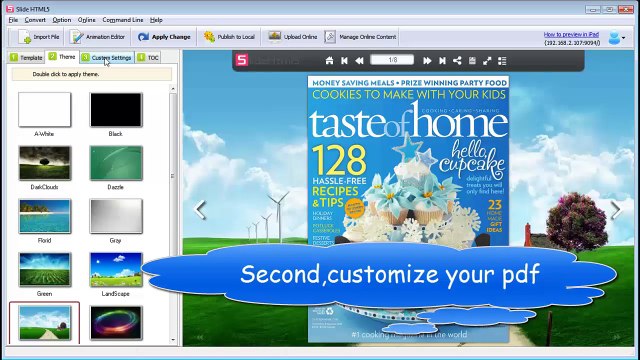The image size is (640, 360).
Task: Click the Share icon in viewer bar
Action: pos(457,61)
